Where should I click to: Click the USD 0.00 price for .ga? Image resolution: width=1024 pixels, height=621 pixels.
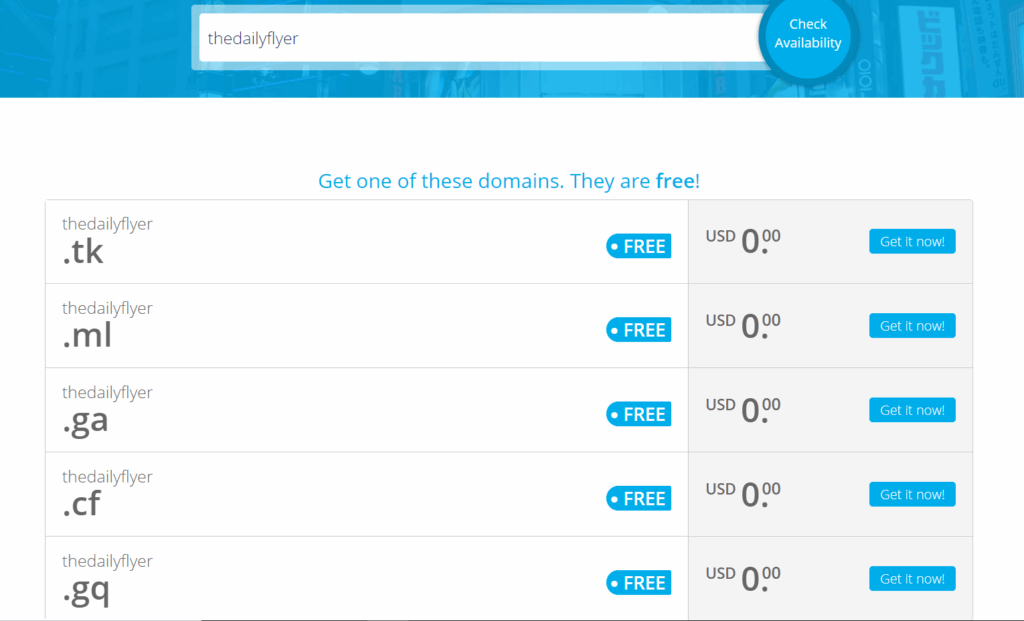(x=743, y=409)
